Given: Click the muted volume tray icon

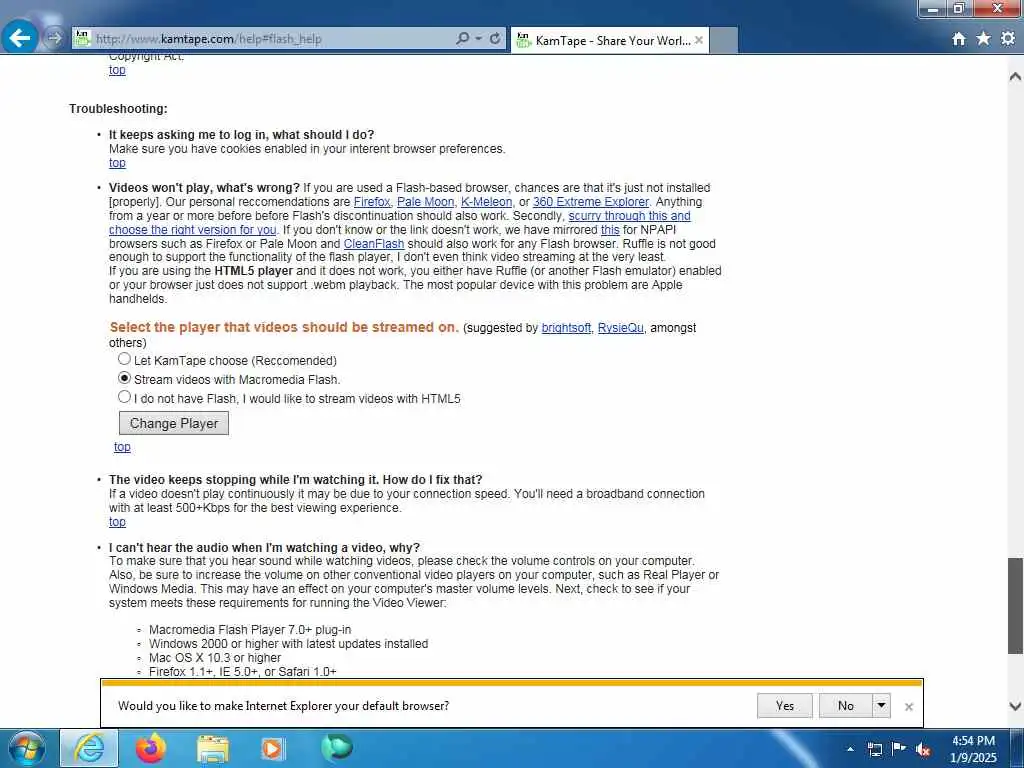Looking at the screenshot, I should [x=923, y=749].
